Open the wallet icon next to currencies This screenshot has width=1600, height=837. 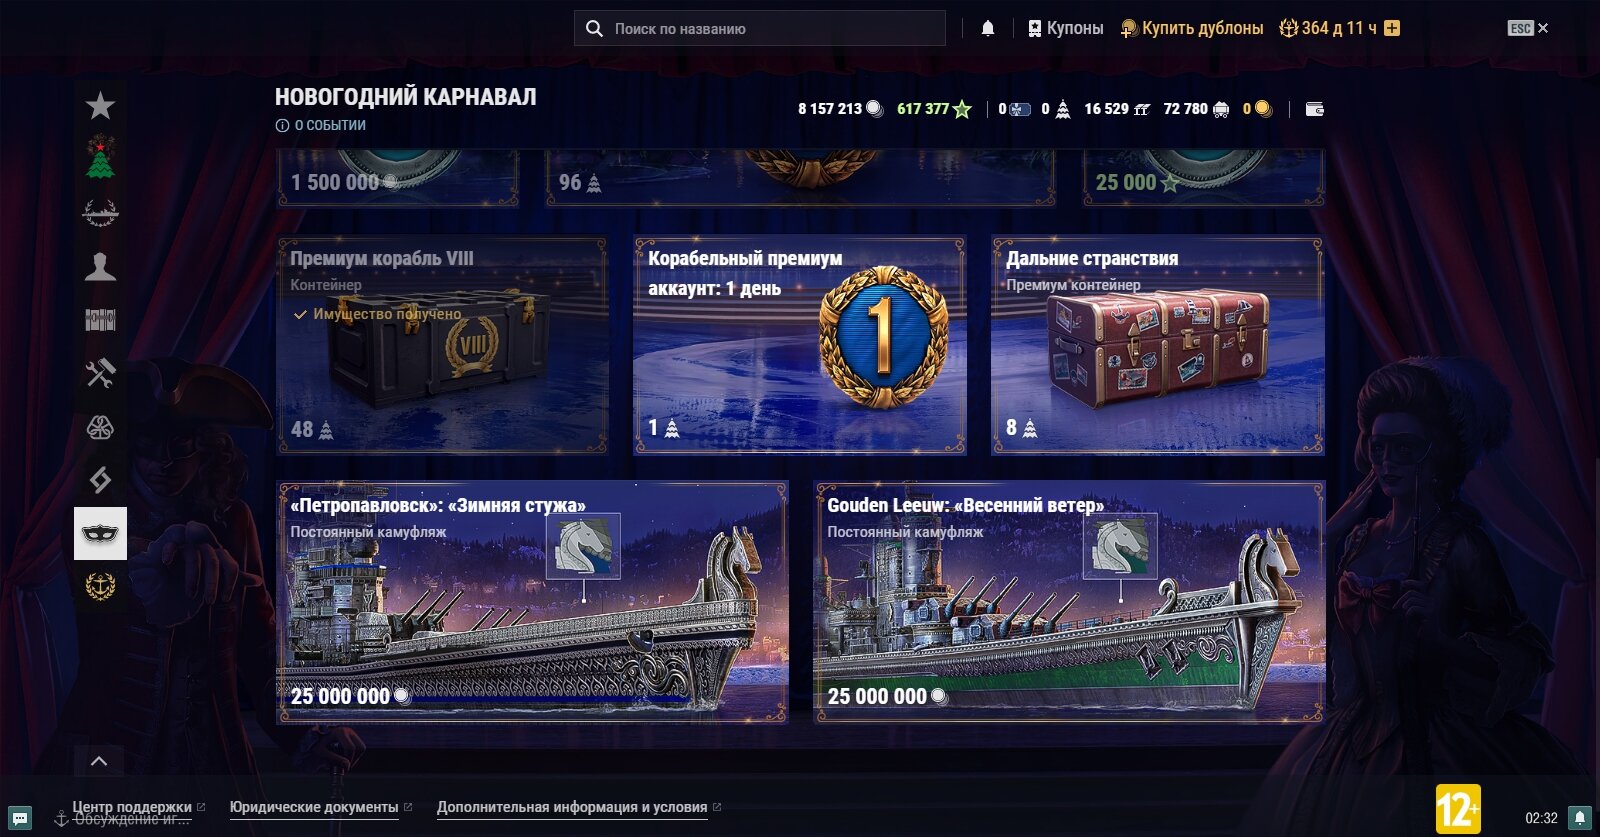1315,109
